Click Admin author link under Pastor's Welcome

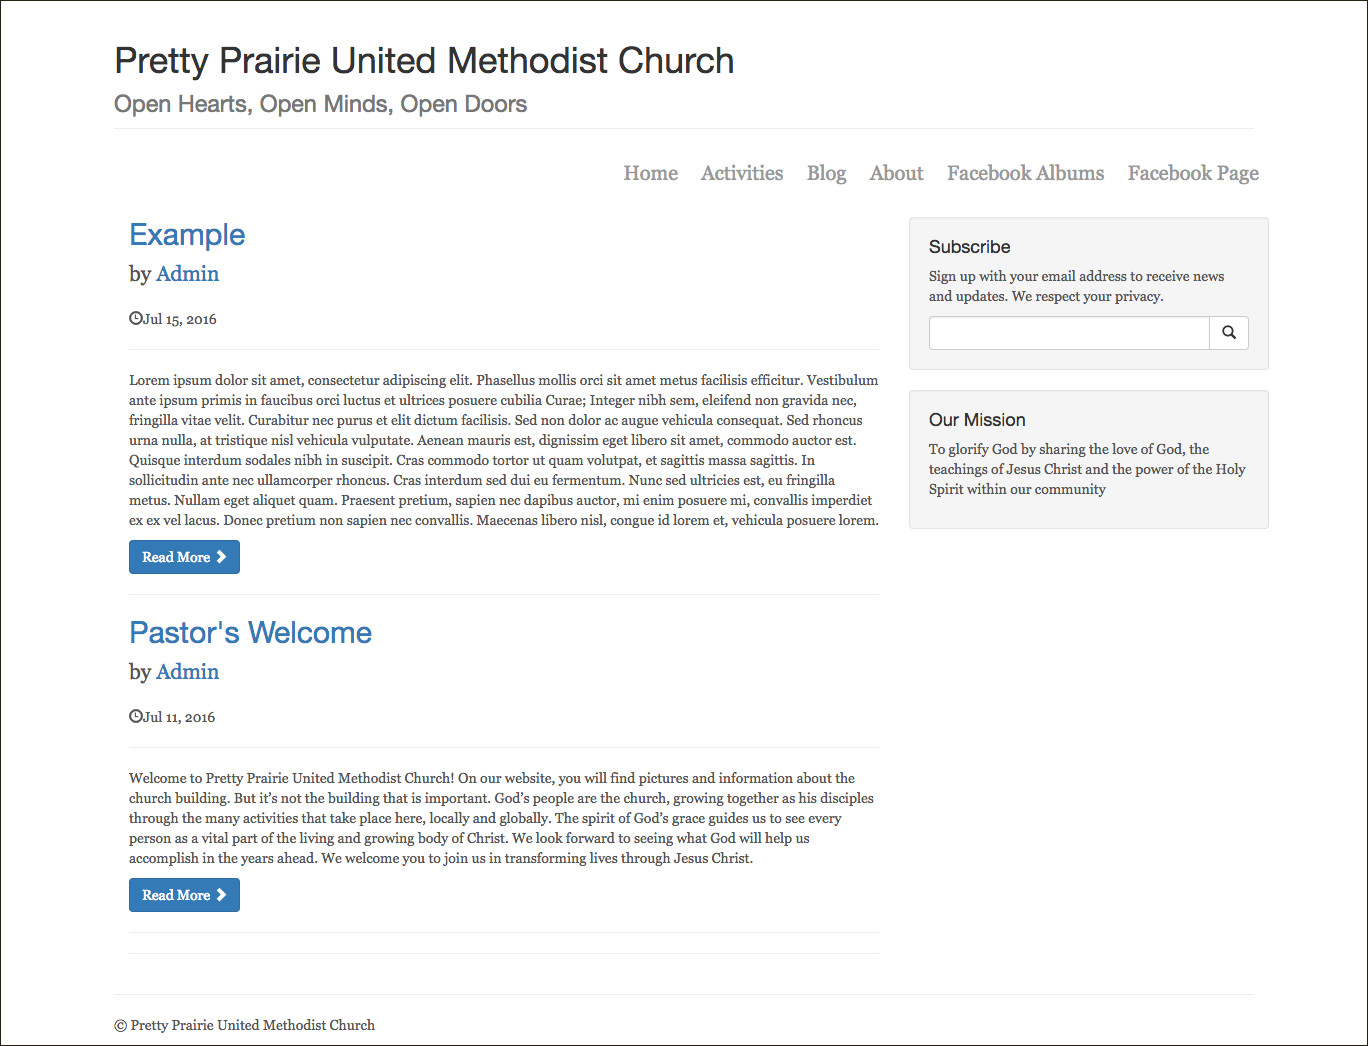188,672
